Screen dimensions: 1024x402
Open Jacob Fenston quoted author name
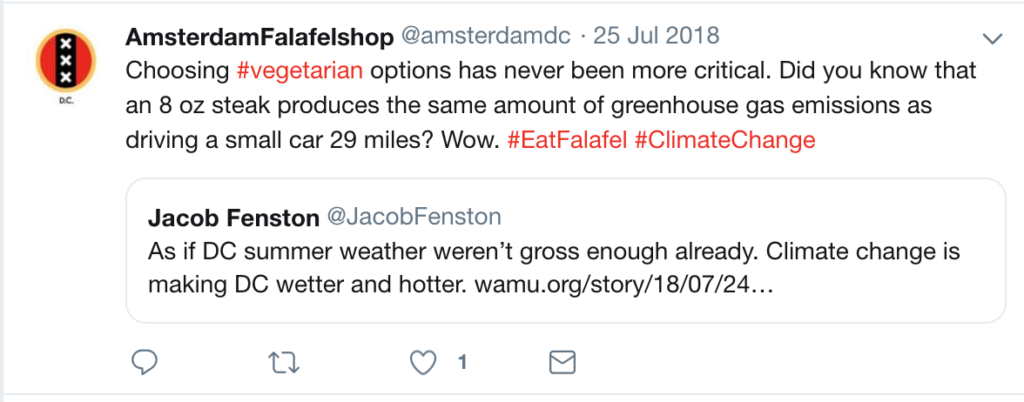pos(233,218)
